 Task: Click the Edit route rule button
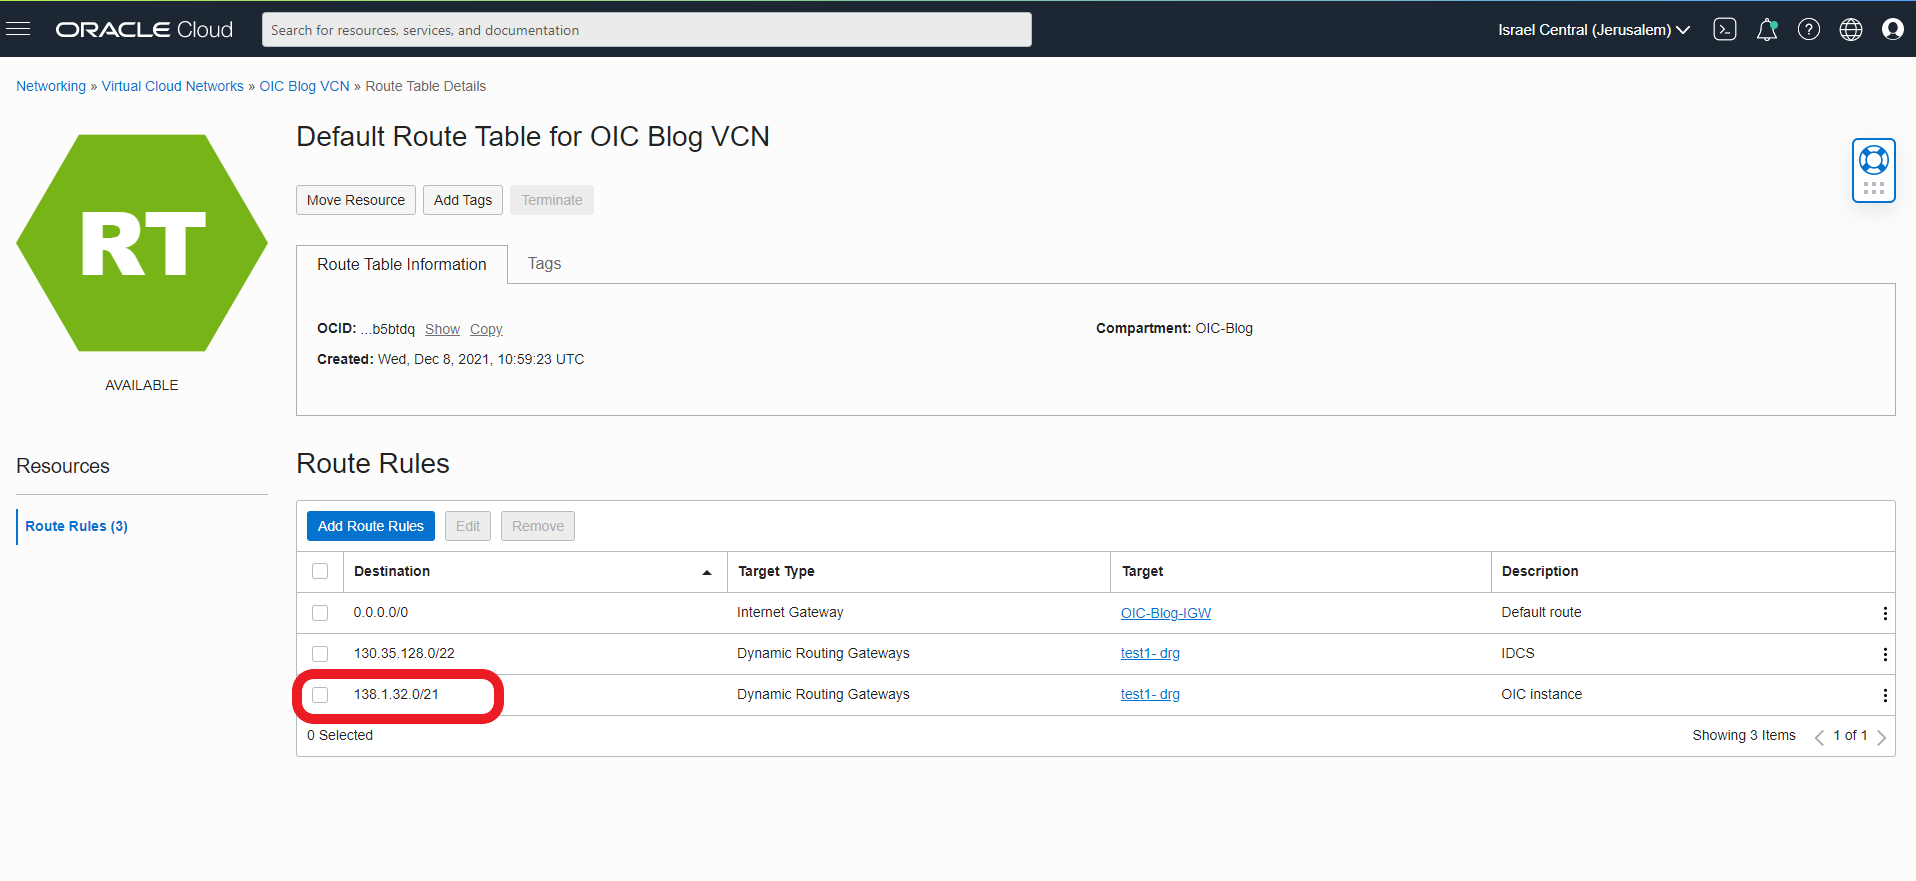point(468,526)
